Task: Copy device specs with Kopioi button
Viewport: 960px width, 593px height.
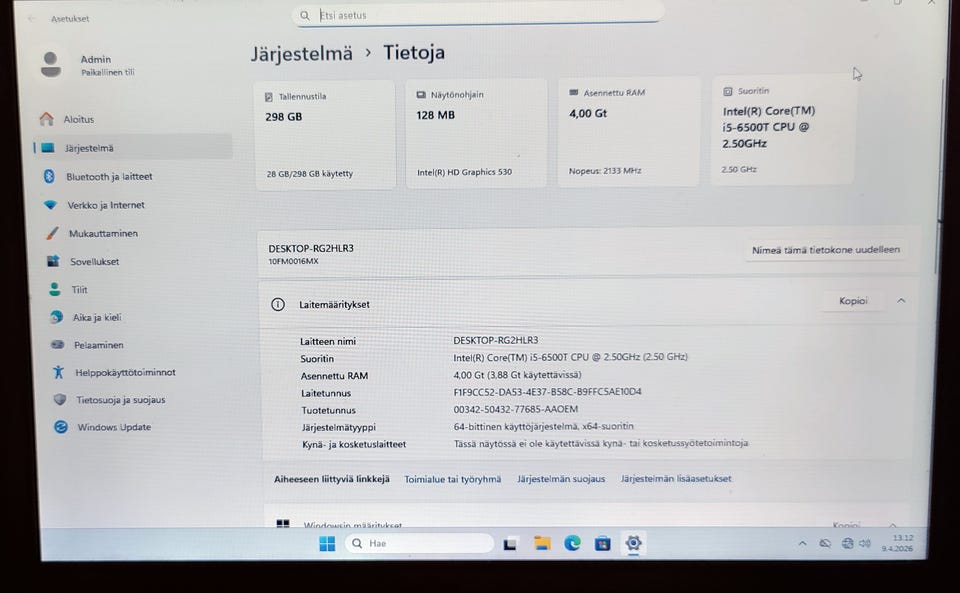Action: 853,300
